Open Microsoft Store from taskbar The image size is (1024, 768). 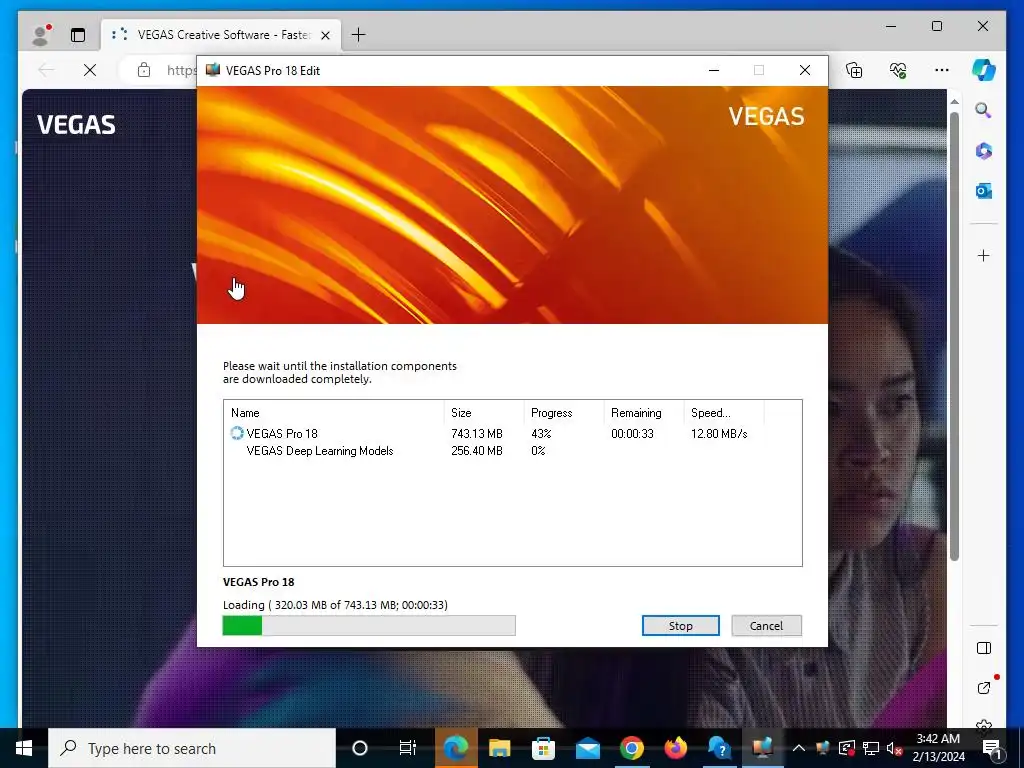pos(543,748)
